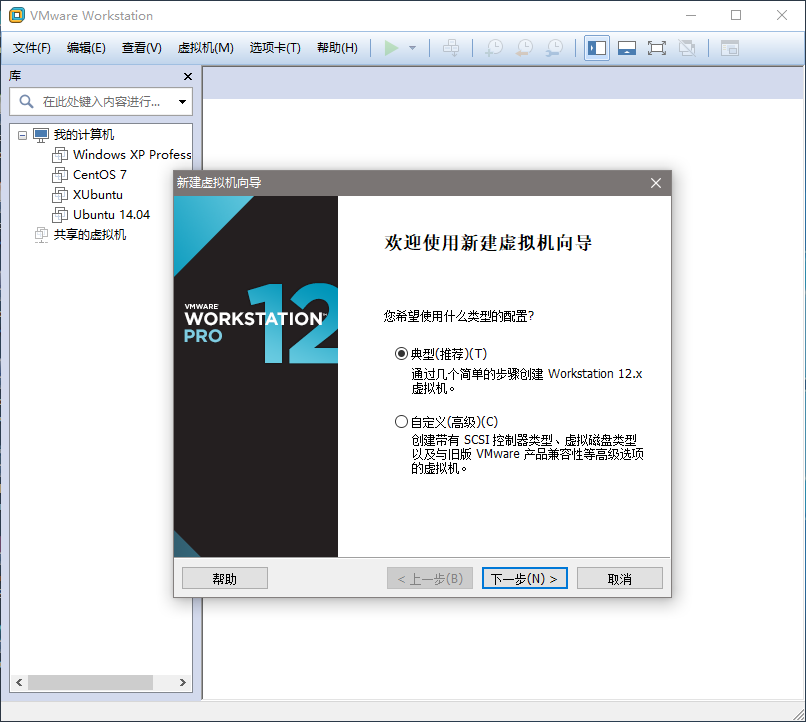Image resolution: width=806 pixels, height=722 pixels.
Task: Open the Snapshot Manager wrench icon
Action: click(554, 48)
